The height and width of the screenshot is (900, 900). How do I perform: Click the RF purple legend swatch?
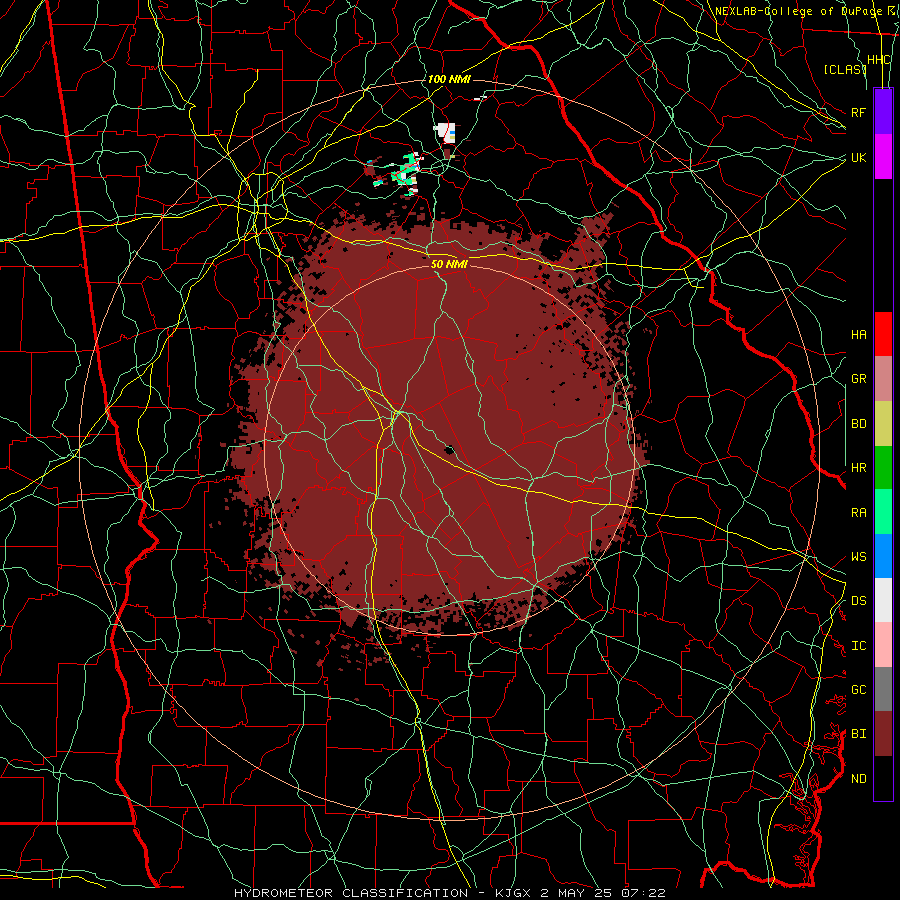click(883, 112)
